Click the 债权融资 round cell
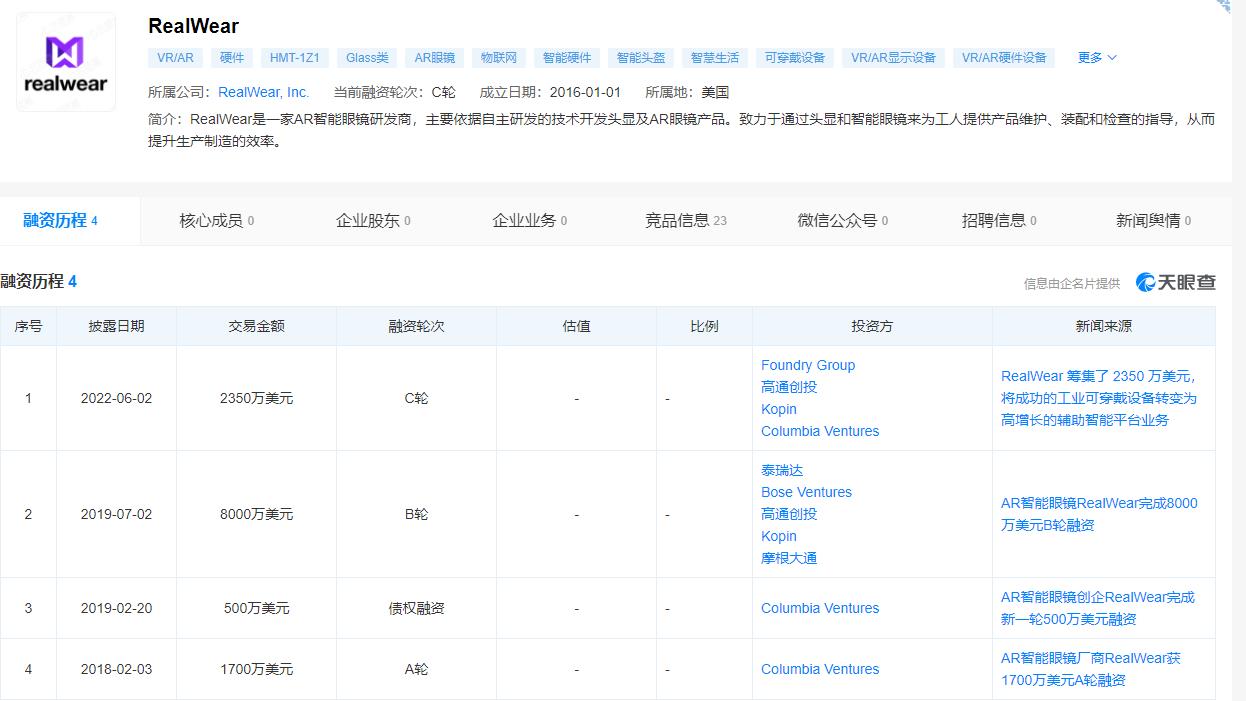Screen dimensions: 1246x701 point(416,608)
